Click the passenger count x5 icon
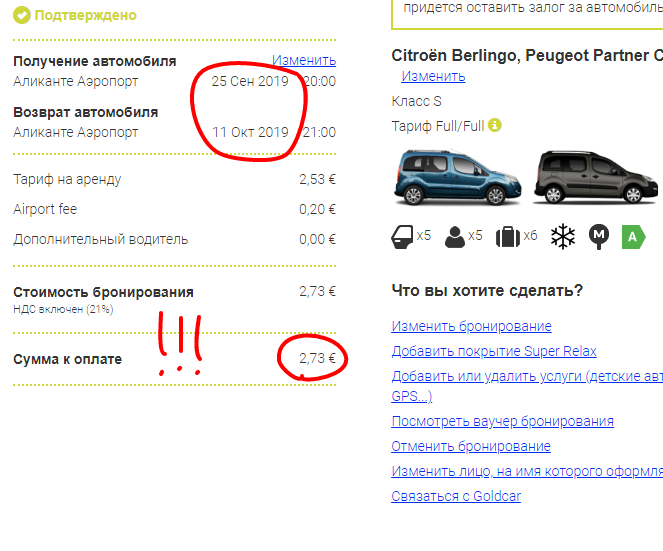This screenshot has height=551, width=663. point(455,237)
